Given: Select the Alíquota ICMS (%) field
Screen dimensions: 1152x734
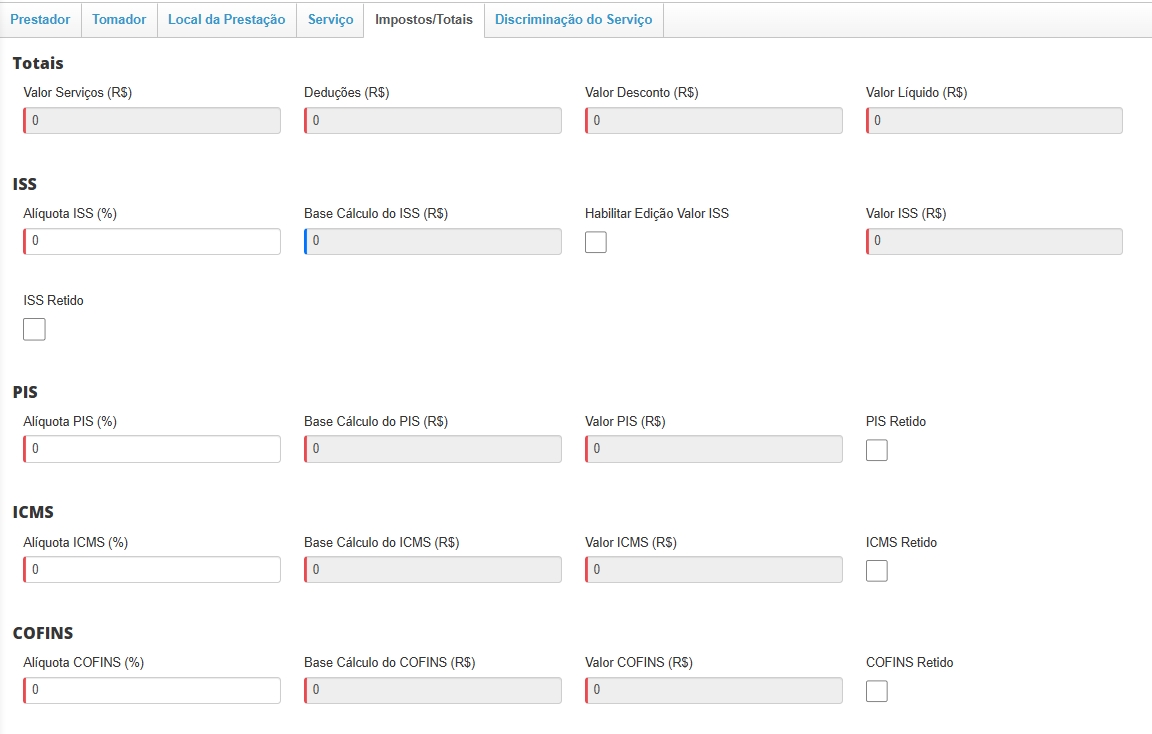Looking at the screenshot, I should (x=153, y=570).
